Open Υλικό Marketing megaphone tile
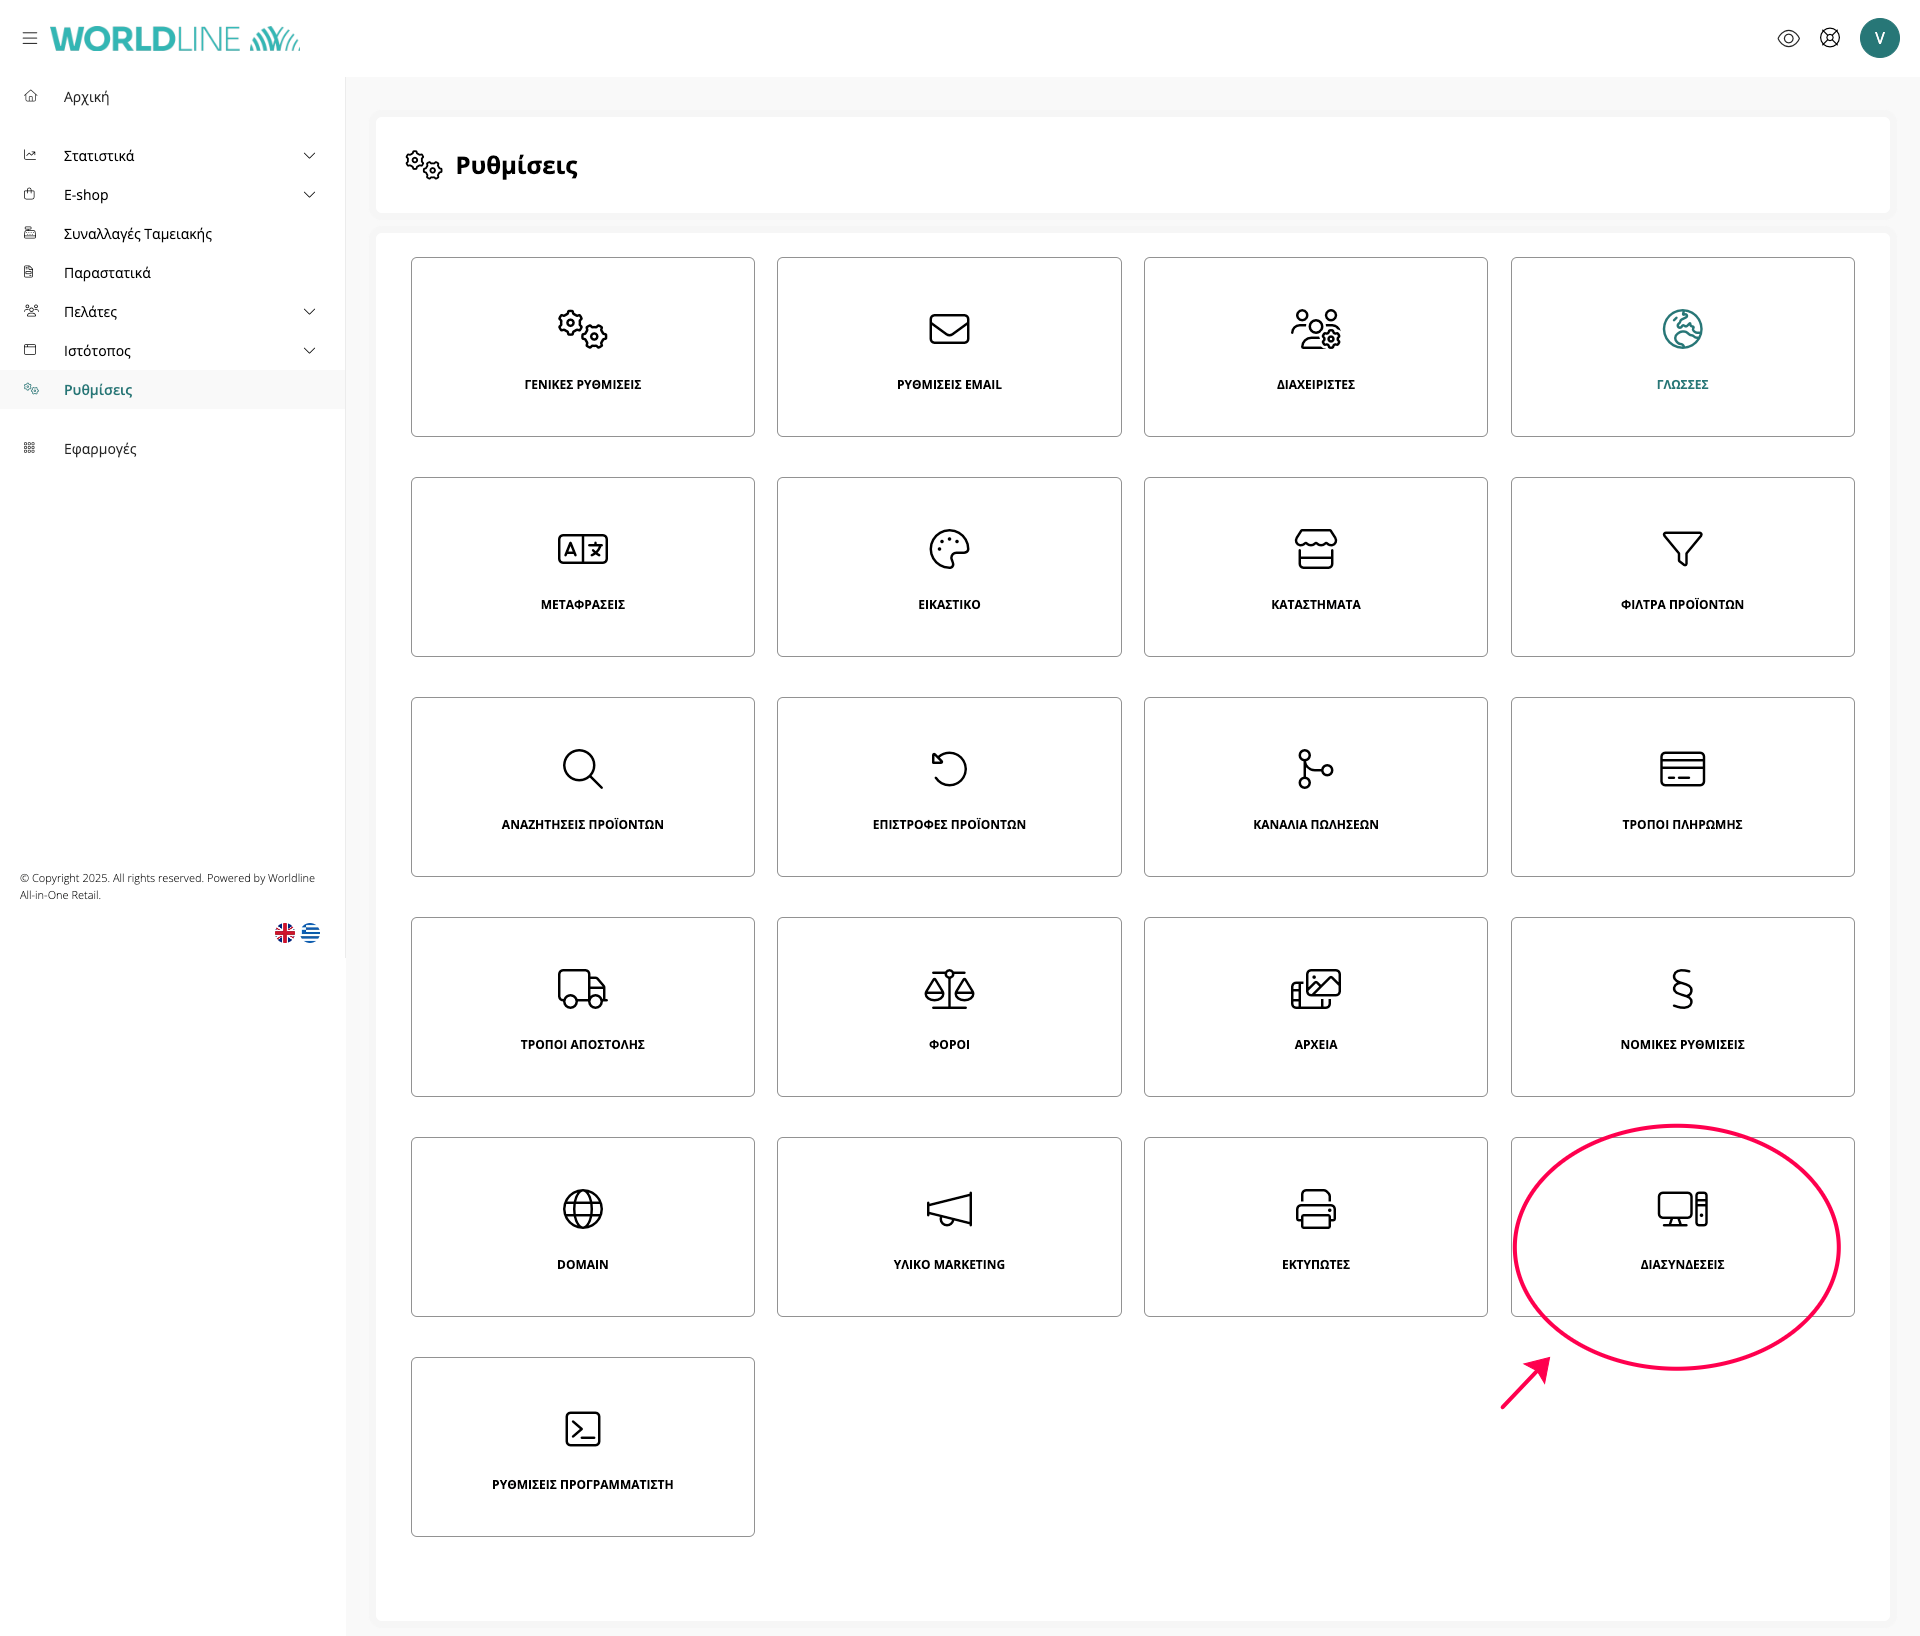Image resolution: width=1920 pixels, height=1636 pixels. click(x=948, y=1226)
